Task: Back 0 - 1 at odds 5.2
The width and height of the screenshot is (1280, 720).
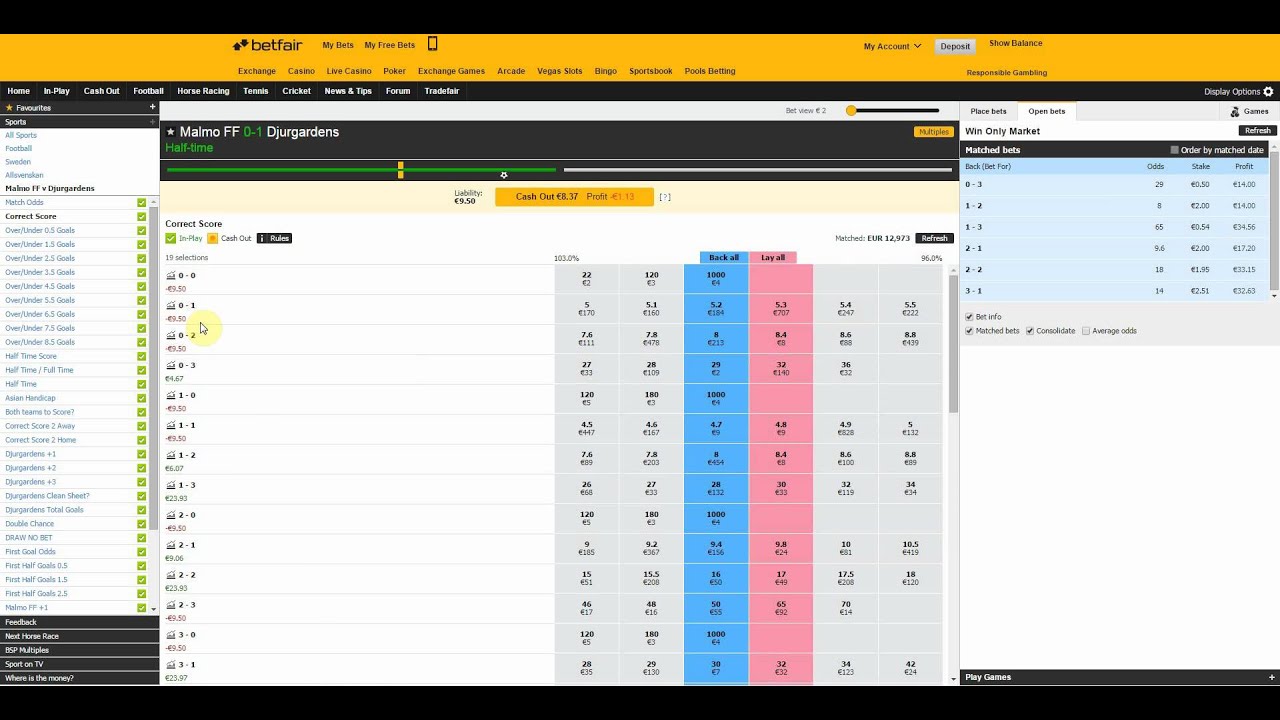Action: (716, 309)
